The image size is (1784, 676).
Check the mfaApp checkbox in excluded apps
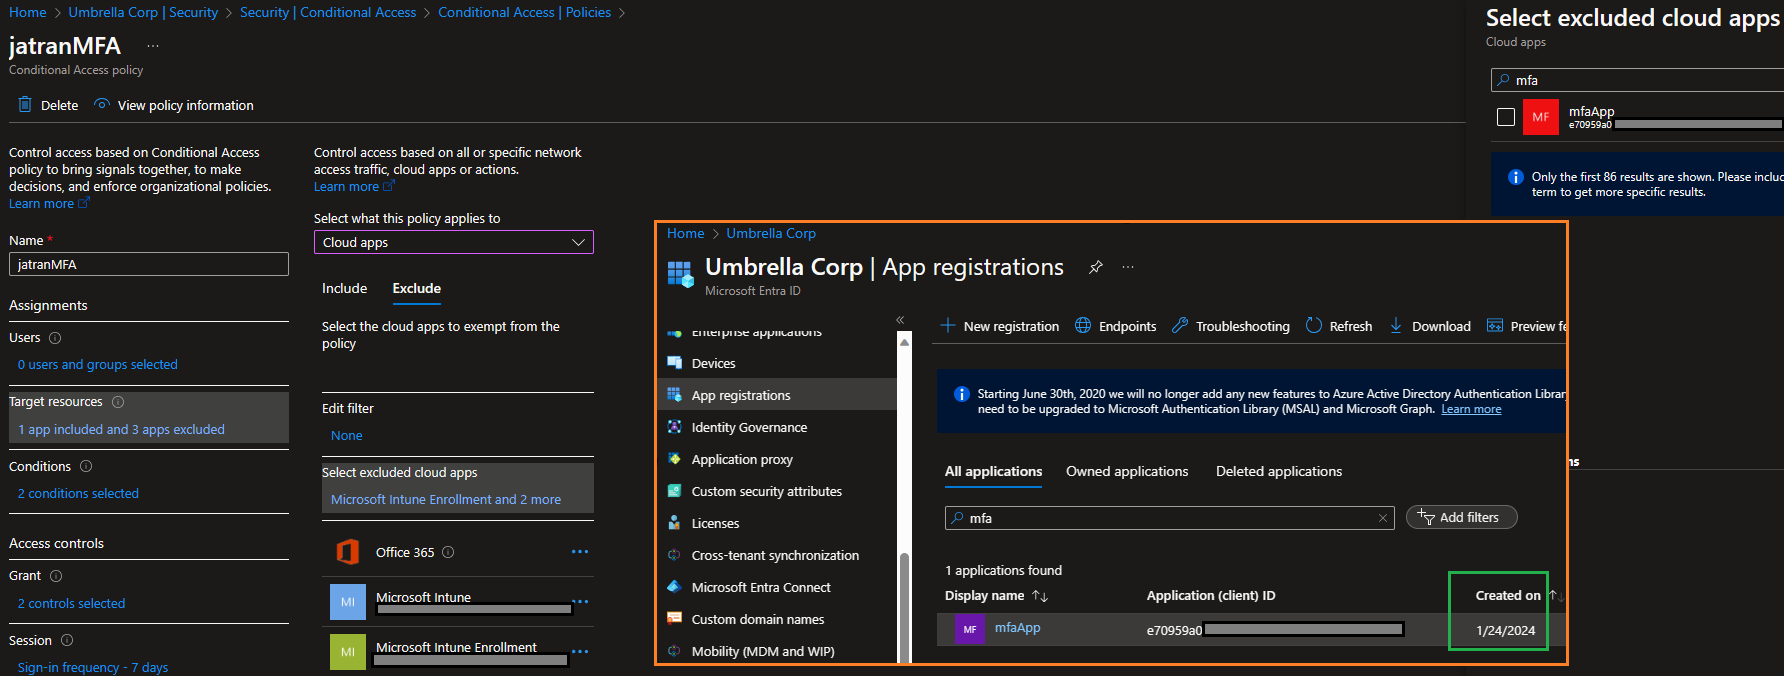(x=1506, y=117)
